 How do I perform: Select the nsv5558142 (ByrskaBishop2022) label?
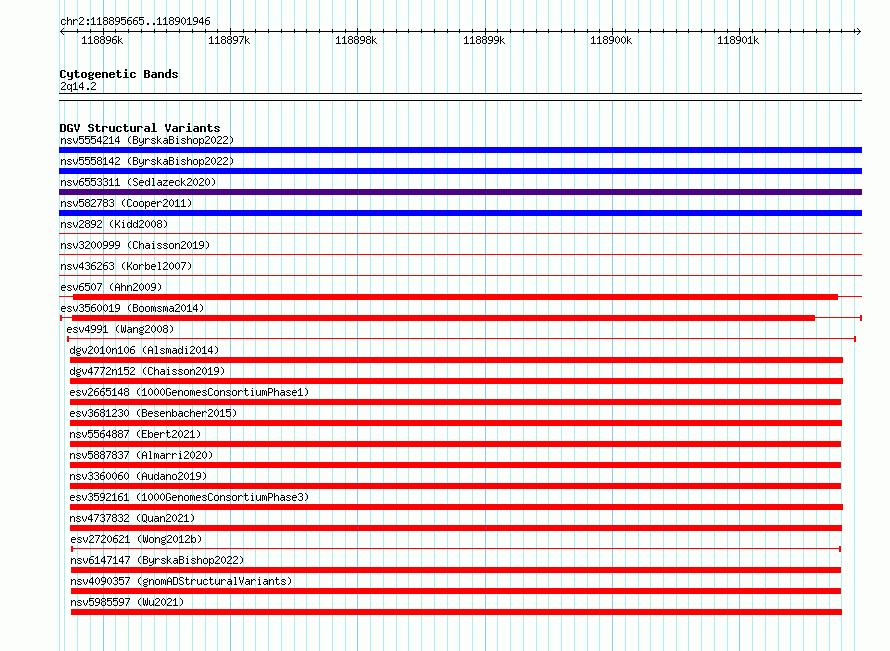[x=146, y=161]
